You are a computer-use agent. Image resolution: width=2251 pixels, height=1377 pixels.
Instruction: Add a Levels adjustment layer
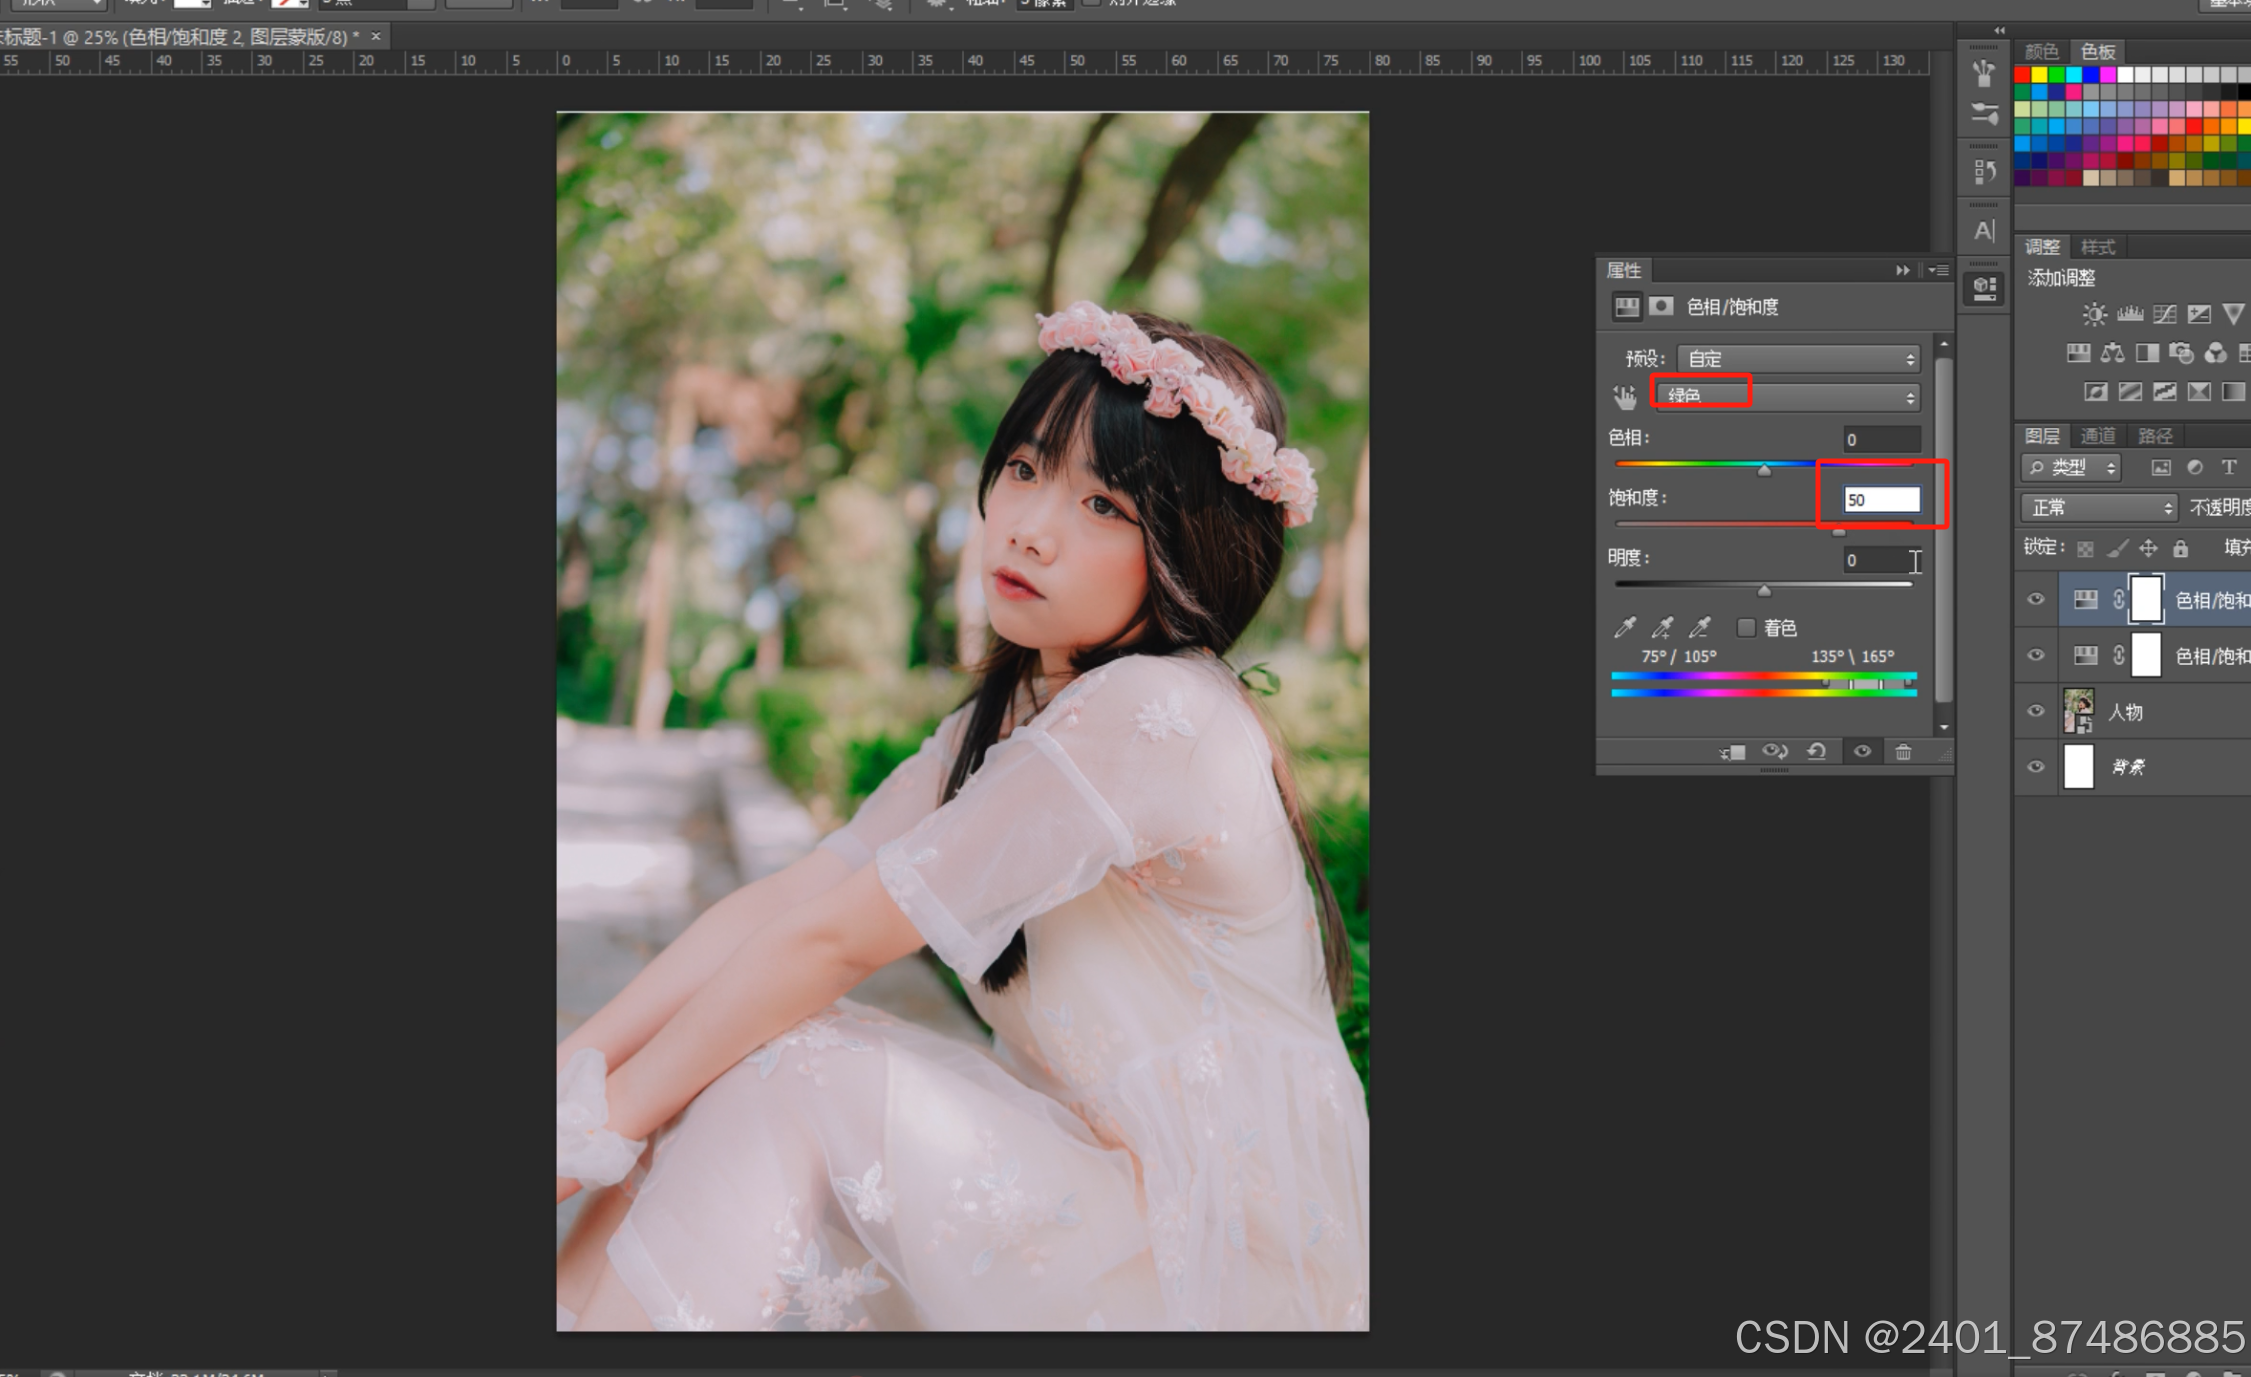tap(2129, 315)
